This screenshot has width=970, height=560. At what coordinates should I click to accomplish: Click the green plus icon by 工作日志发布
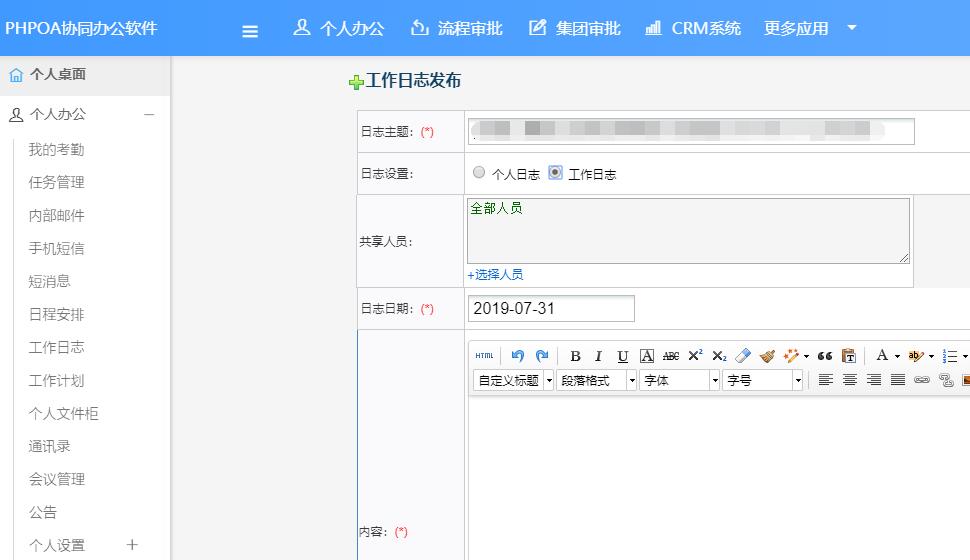click(356, 82)
